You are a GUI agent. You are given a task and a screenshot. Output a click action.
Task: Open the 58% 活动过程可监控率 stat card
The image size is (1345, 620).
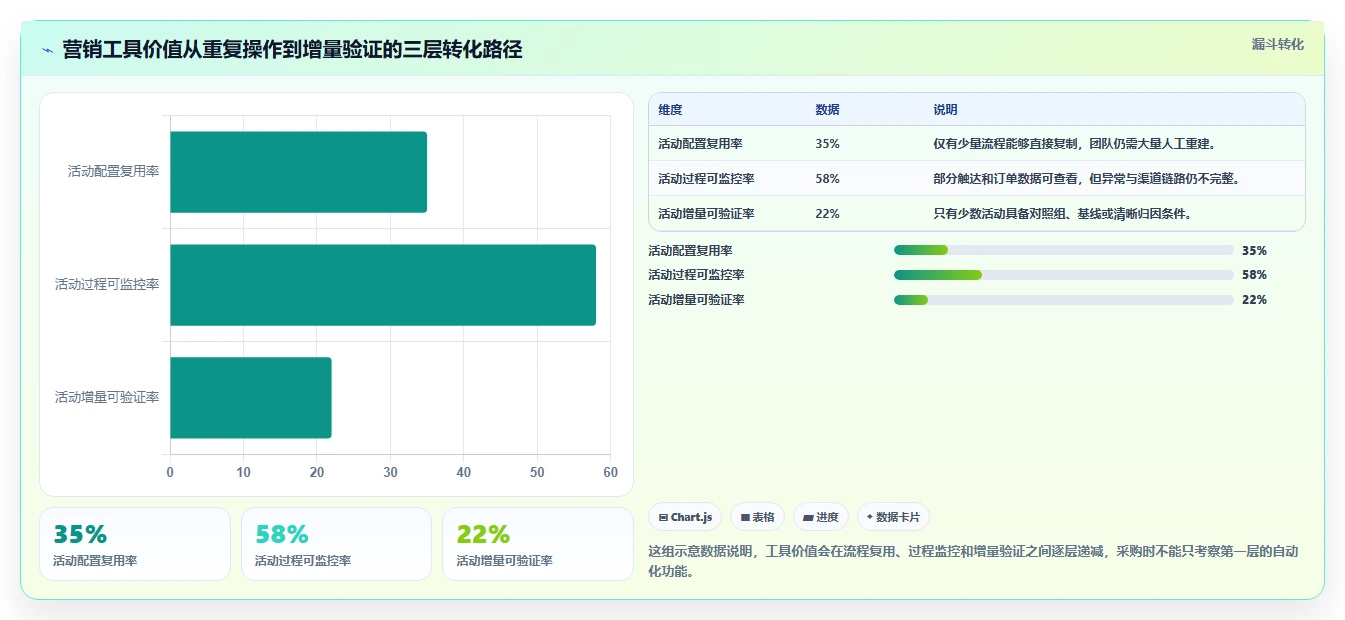(336, 544)
